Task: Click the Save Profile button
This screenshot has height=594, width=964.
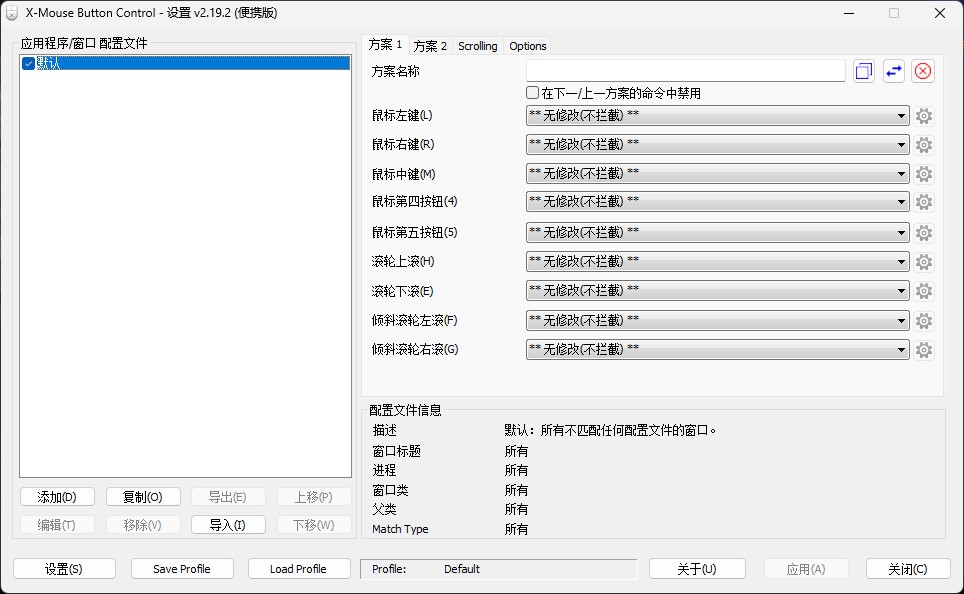Action: pyautogui.click(x=182, y=569)
